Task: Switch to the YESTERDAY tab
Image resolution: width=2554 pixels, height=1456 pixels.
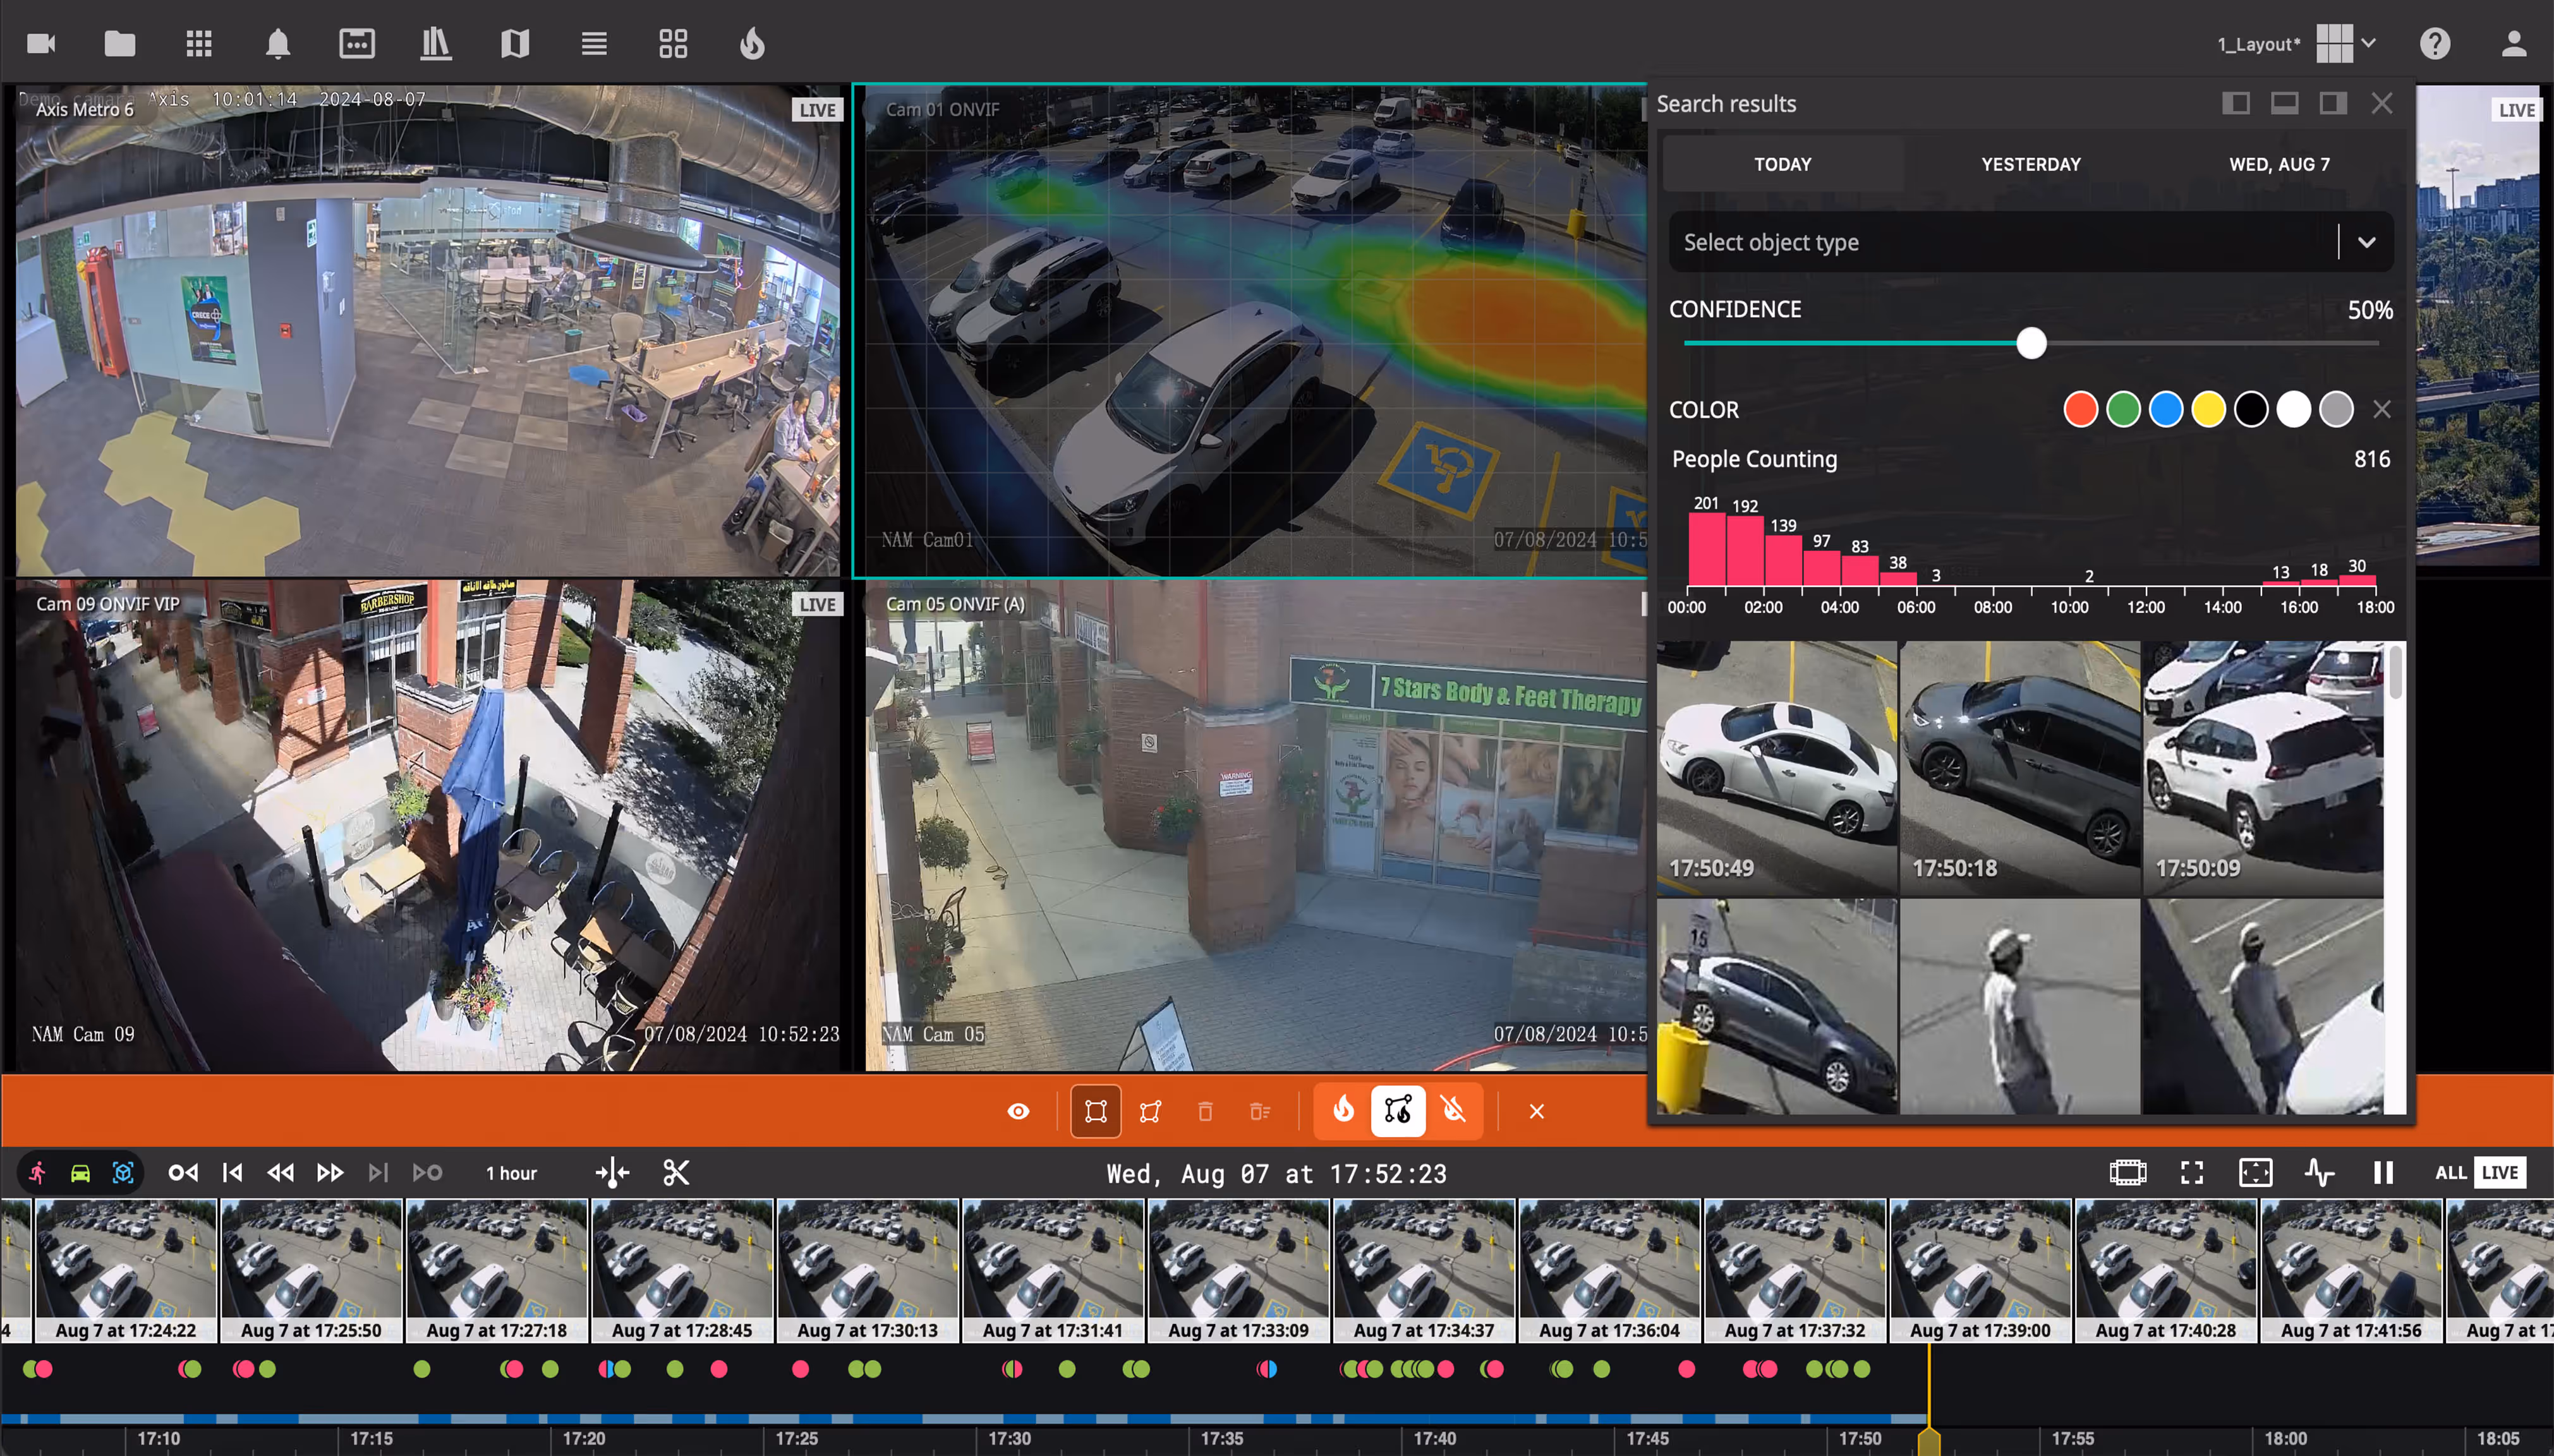Action: click(x=2030, y=164)
